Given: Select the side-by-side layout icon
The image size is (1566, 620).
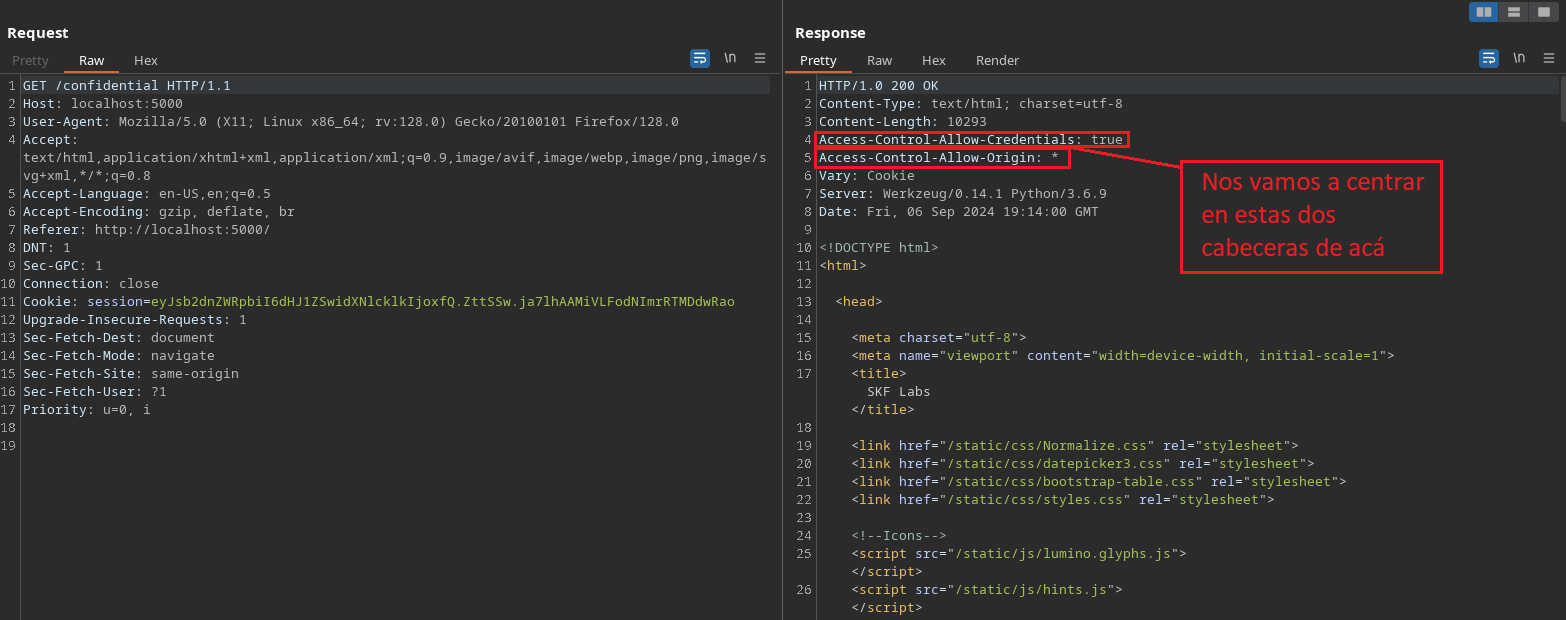Looking at the screenshot, I should (1484, 12).
